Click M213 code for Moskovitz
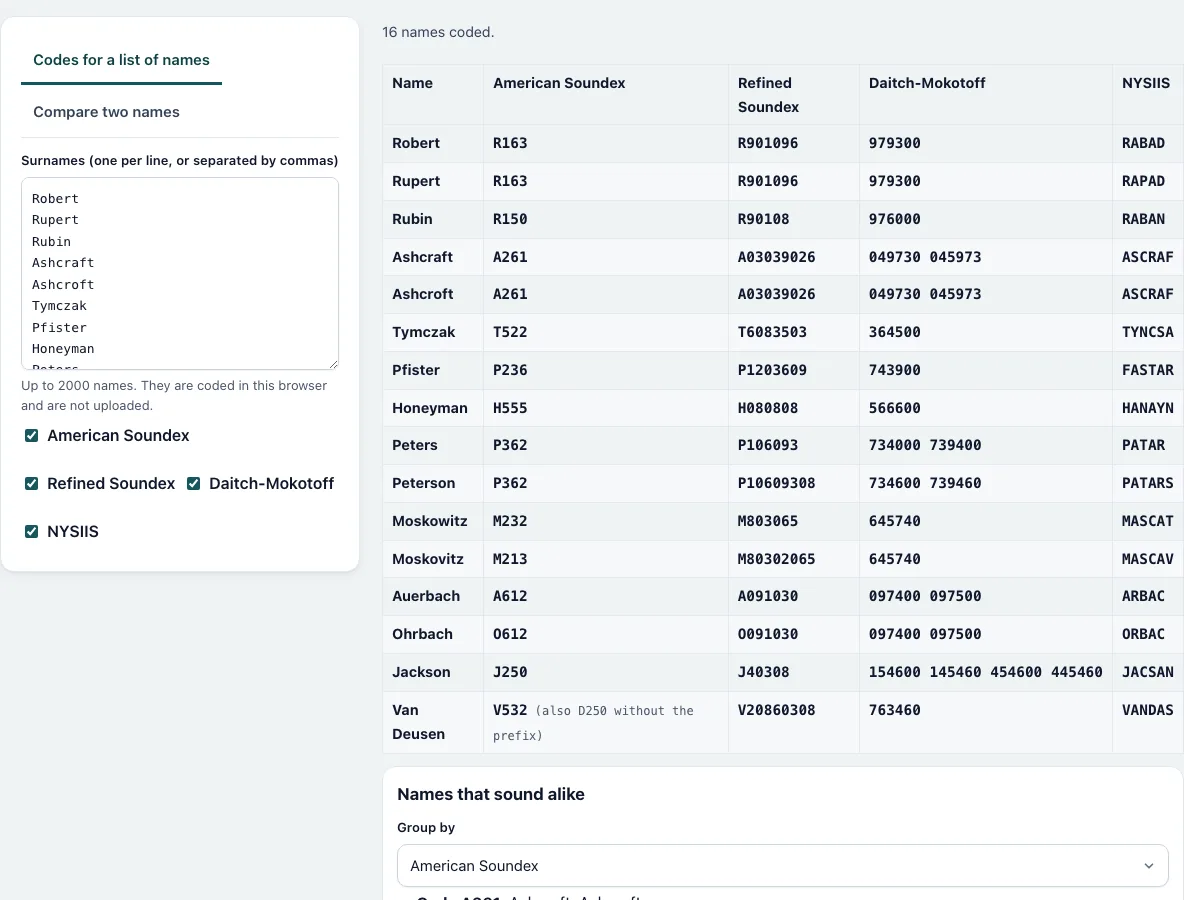 510,559
